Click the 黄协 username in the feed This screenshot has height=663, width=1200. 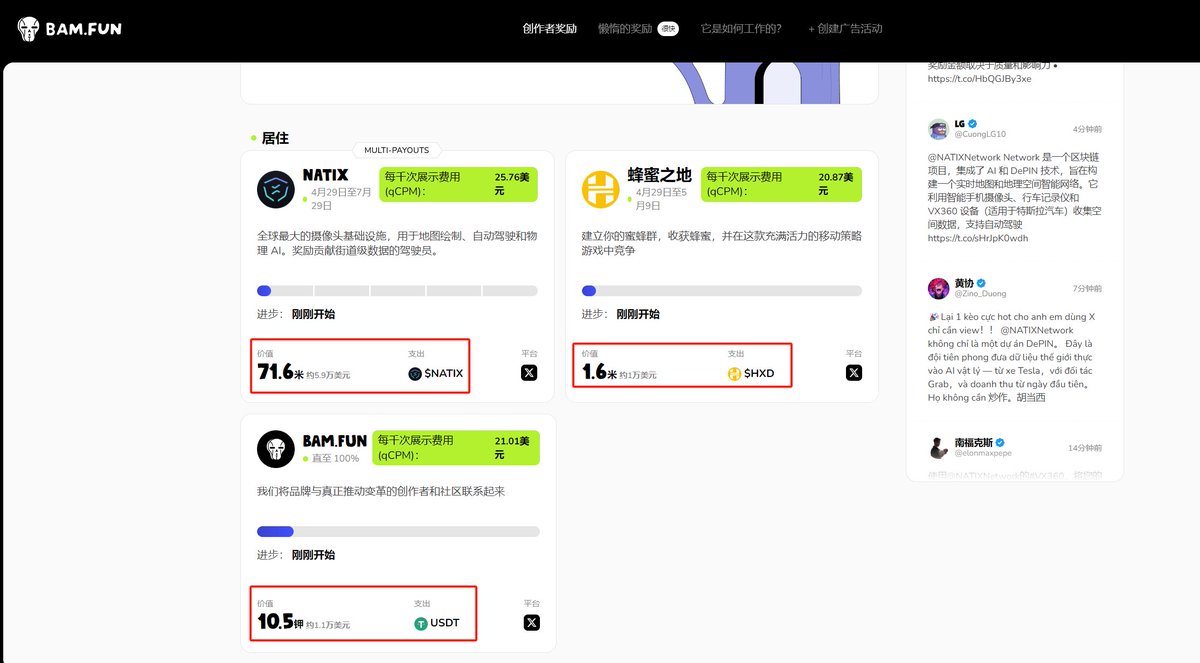pyautogui.click(x=964, y=283)
